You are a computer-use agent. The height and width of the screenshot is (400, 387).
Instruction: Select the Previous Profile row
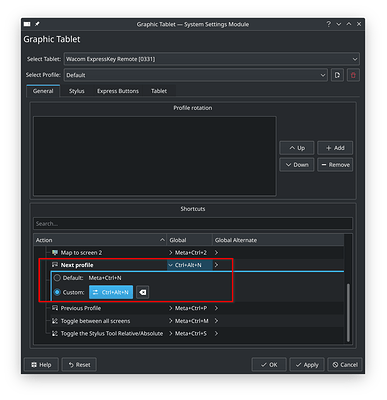coord(189,308)
